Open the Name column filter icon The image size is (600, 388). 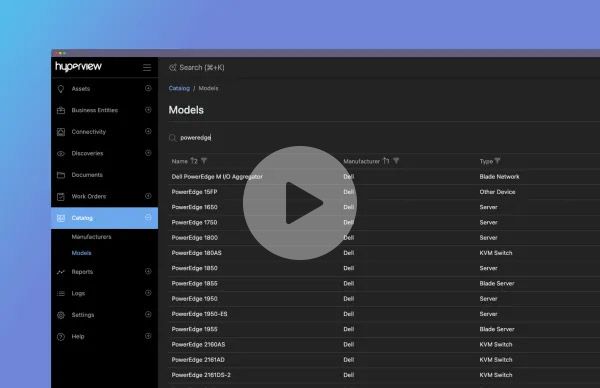(204, 161)
